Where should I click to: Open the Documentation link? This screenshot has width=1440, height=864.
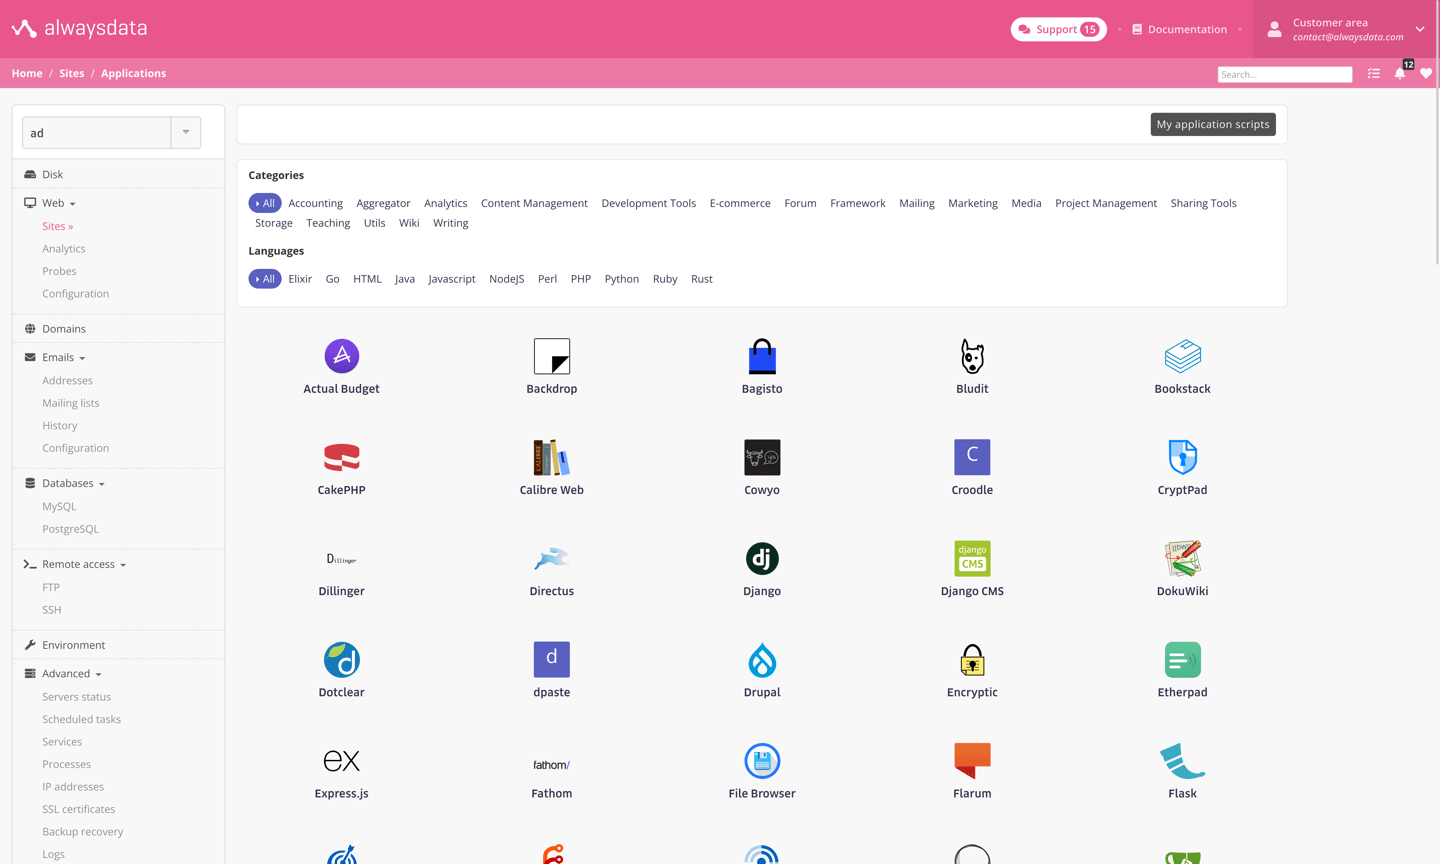1179,29
